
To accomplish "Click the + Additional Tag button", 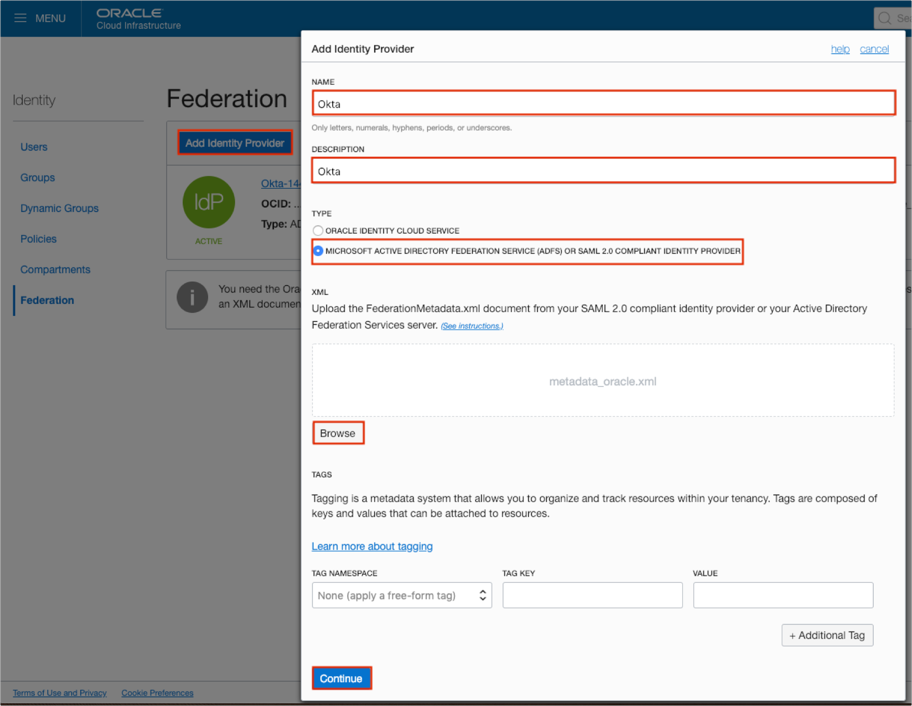I will 827,636.
